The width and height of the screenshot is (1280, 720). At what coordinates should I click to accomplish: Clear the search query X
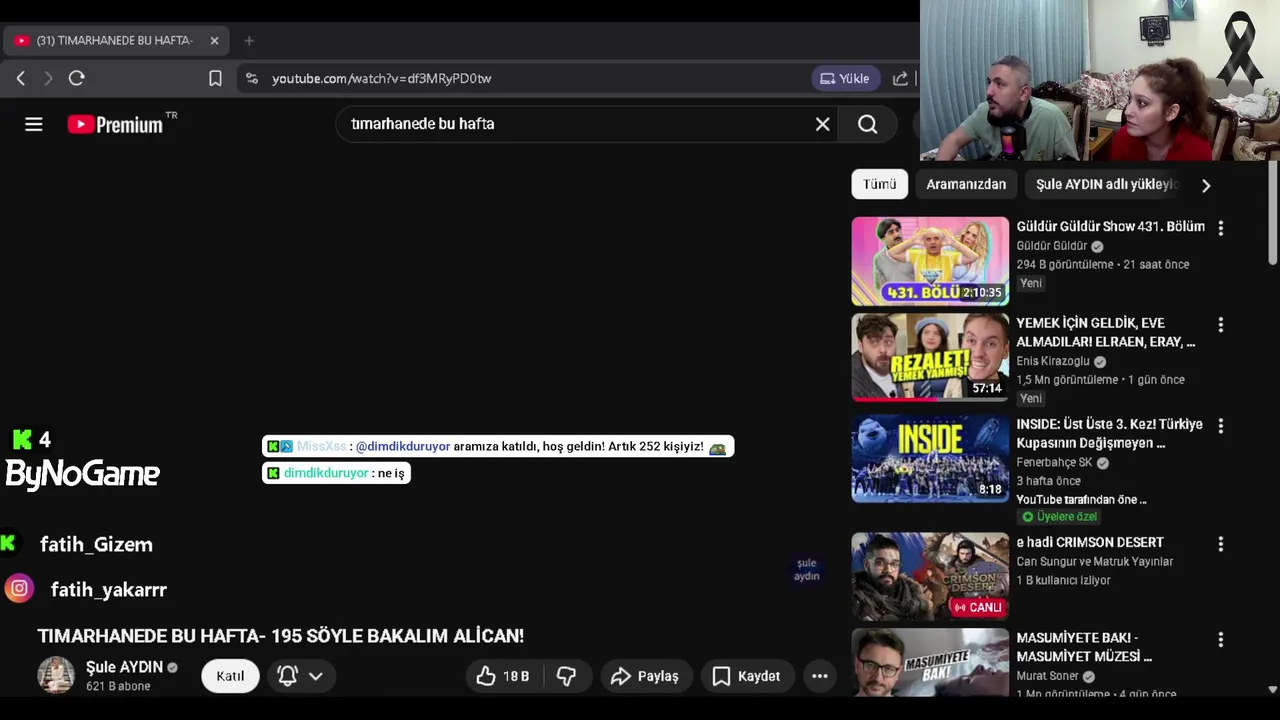[x=822, y=124]
